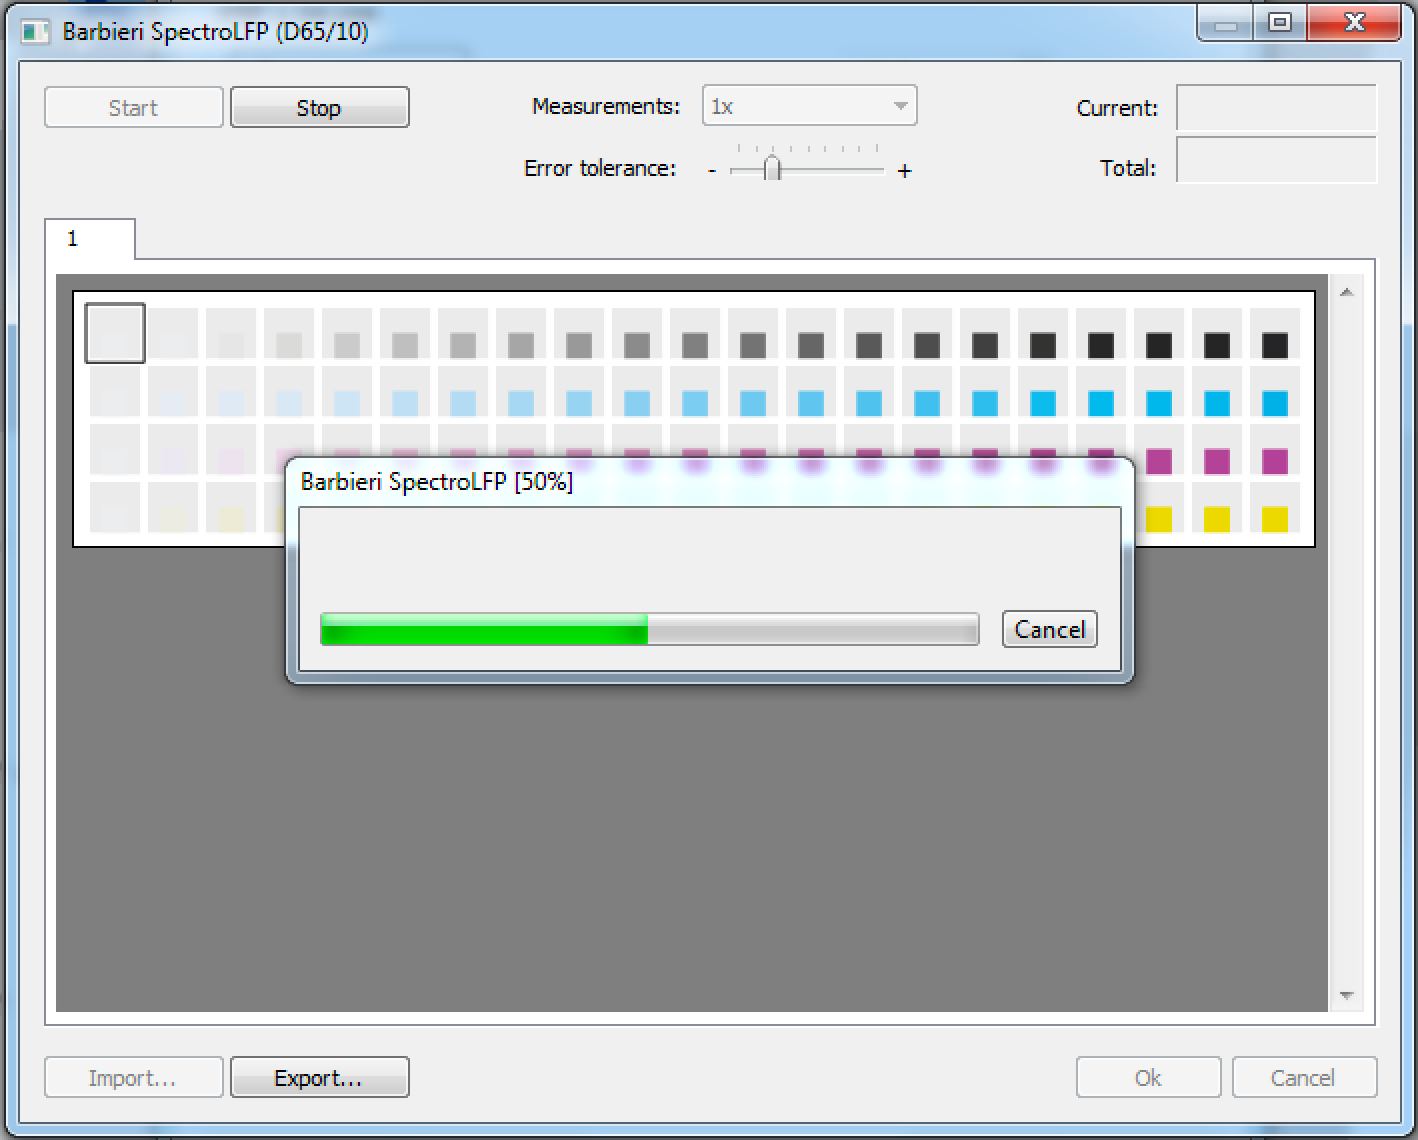Cancel the SpectroLFP progress dialog

(x=1049, y=629)
